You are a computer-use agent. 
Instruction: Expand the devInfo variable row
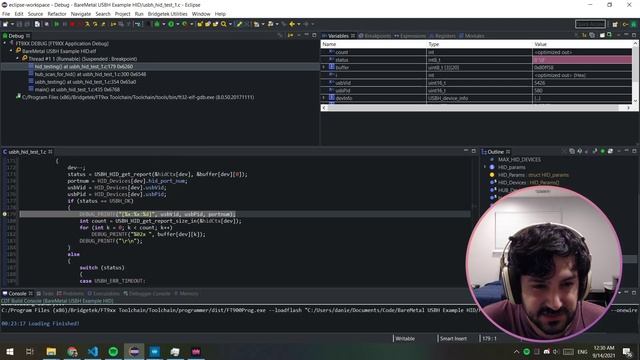point(324,98)
